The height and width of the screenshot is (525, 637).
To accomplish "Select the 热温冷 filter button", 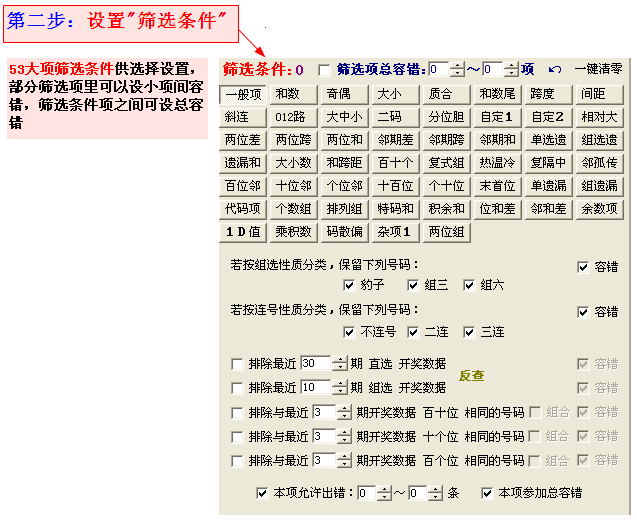I will coord(497,163).
